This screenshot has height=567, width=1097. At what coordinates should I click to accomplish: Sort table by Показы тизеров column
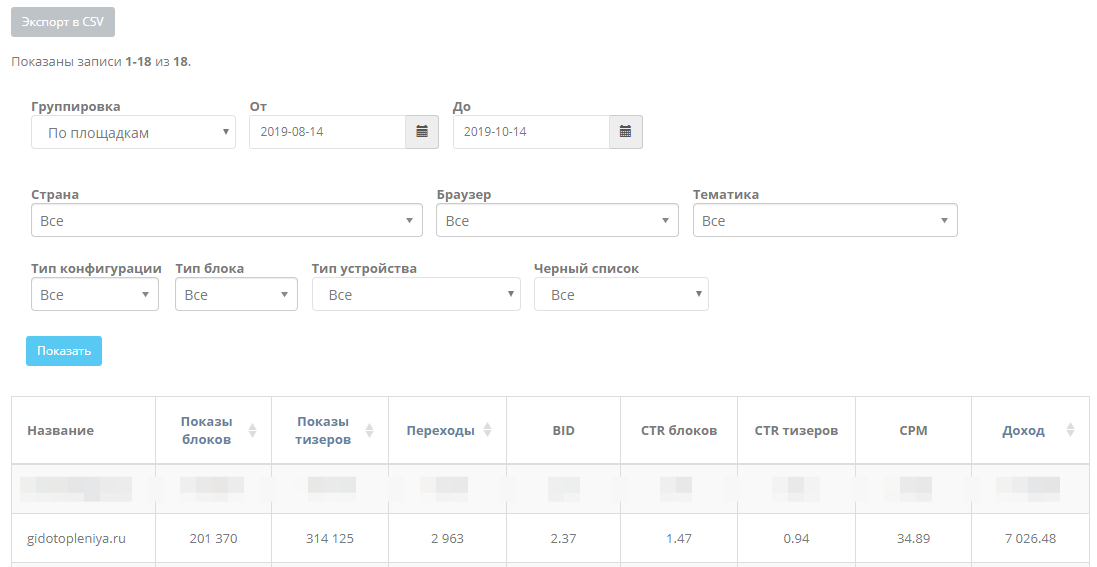tap(324, 430)
